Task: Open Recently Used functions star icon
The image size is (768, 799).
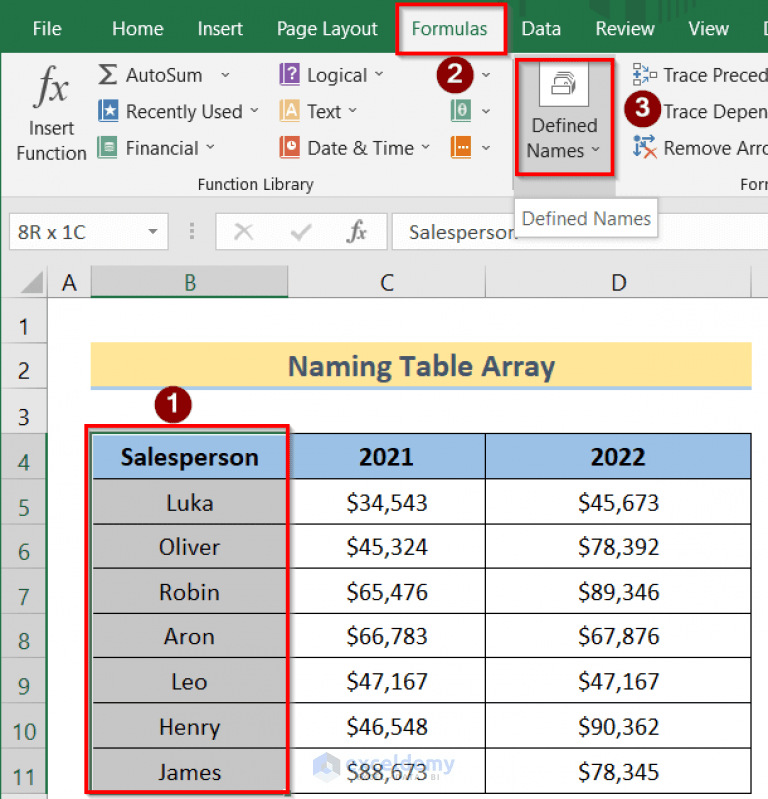Action: 108,111
